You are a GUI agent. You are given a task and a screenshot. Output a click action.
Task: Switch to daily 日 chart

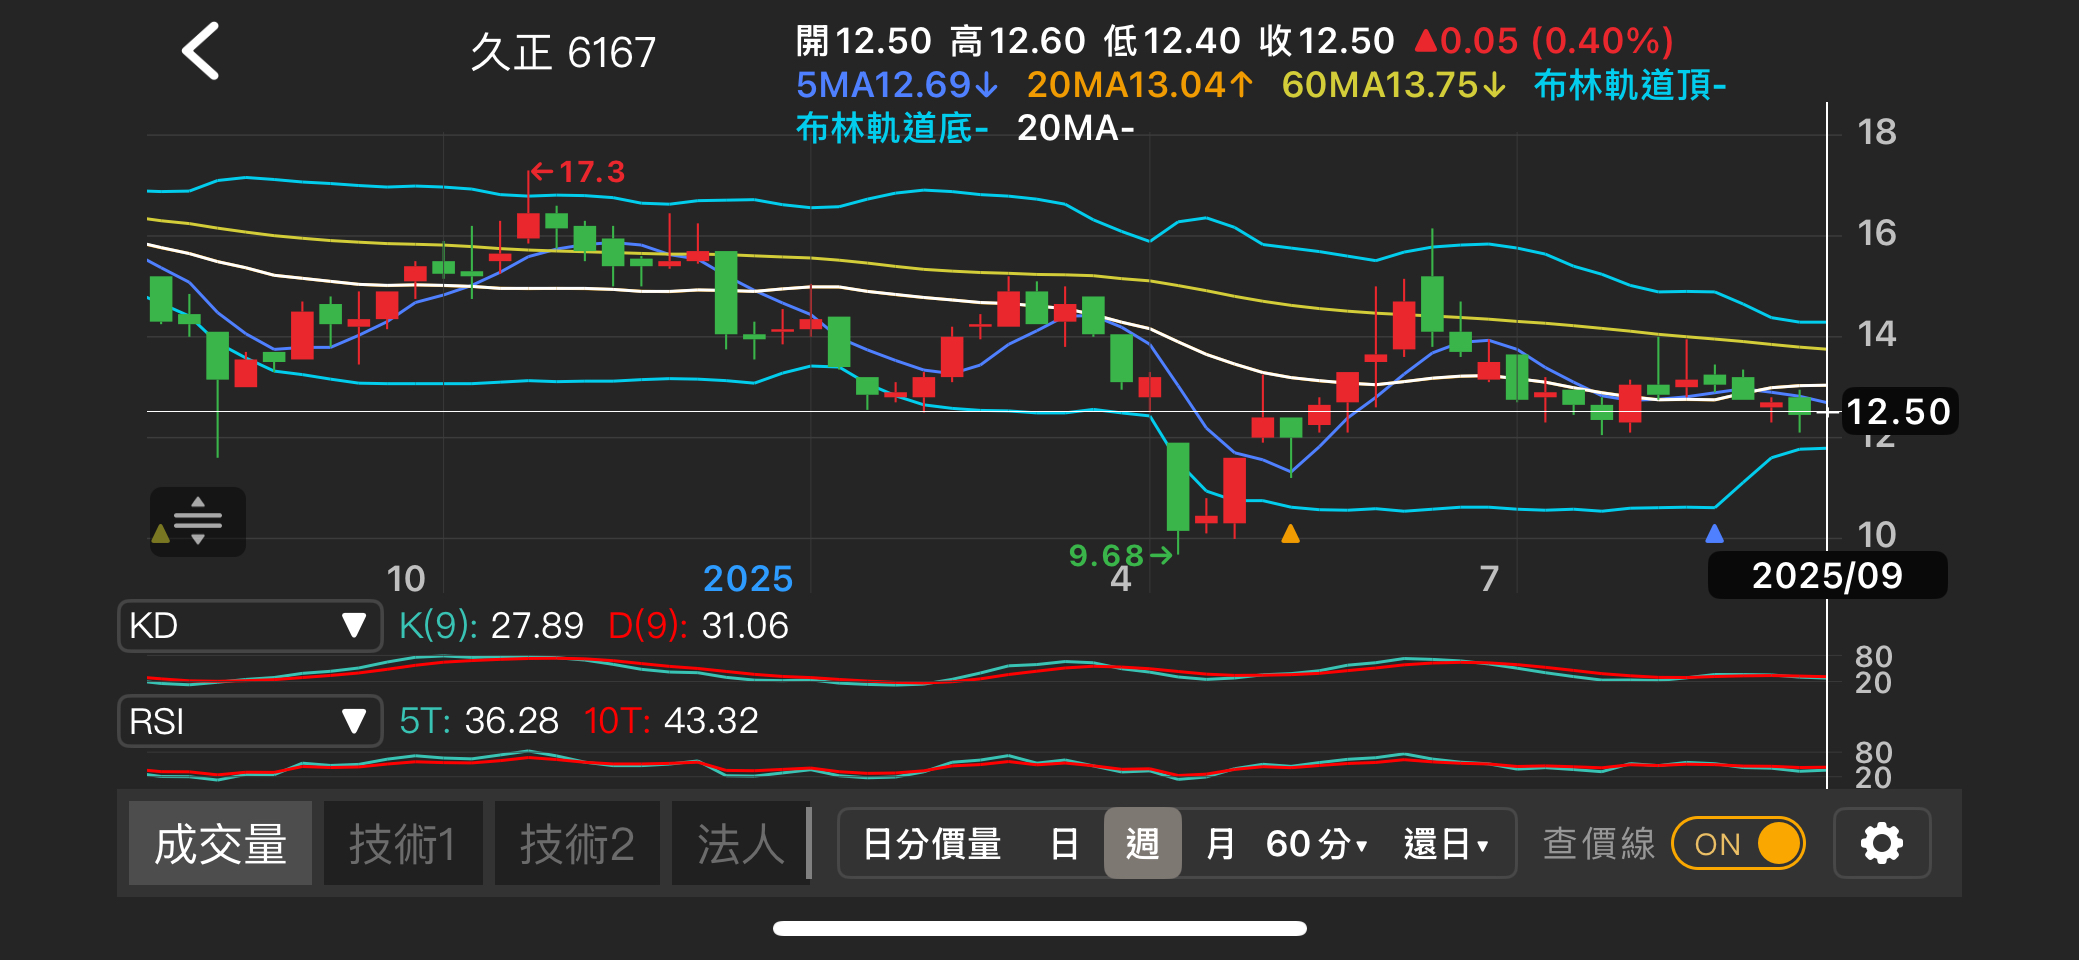click(x=1065, y=844)
